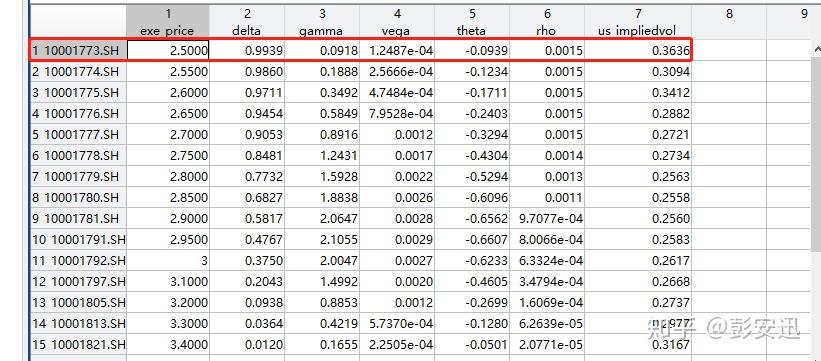Screen dimensions: 821x361
Task: Click rho value 2.0771e-05
Action: tap(547, 344)
